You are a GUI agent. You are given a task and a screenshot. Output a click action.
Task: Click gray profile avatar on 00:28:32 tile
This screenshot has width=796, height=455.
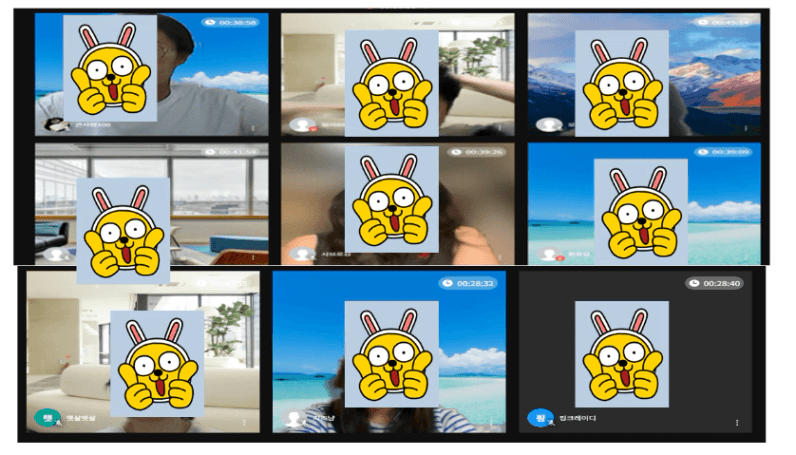(x=294, y=418)
